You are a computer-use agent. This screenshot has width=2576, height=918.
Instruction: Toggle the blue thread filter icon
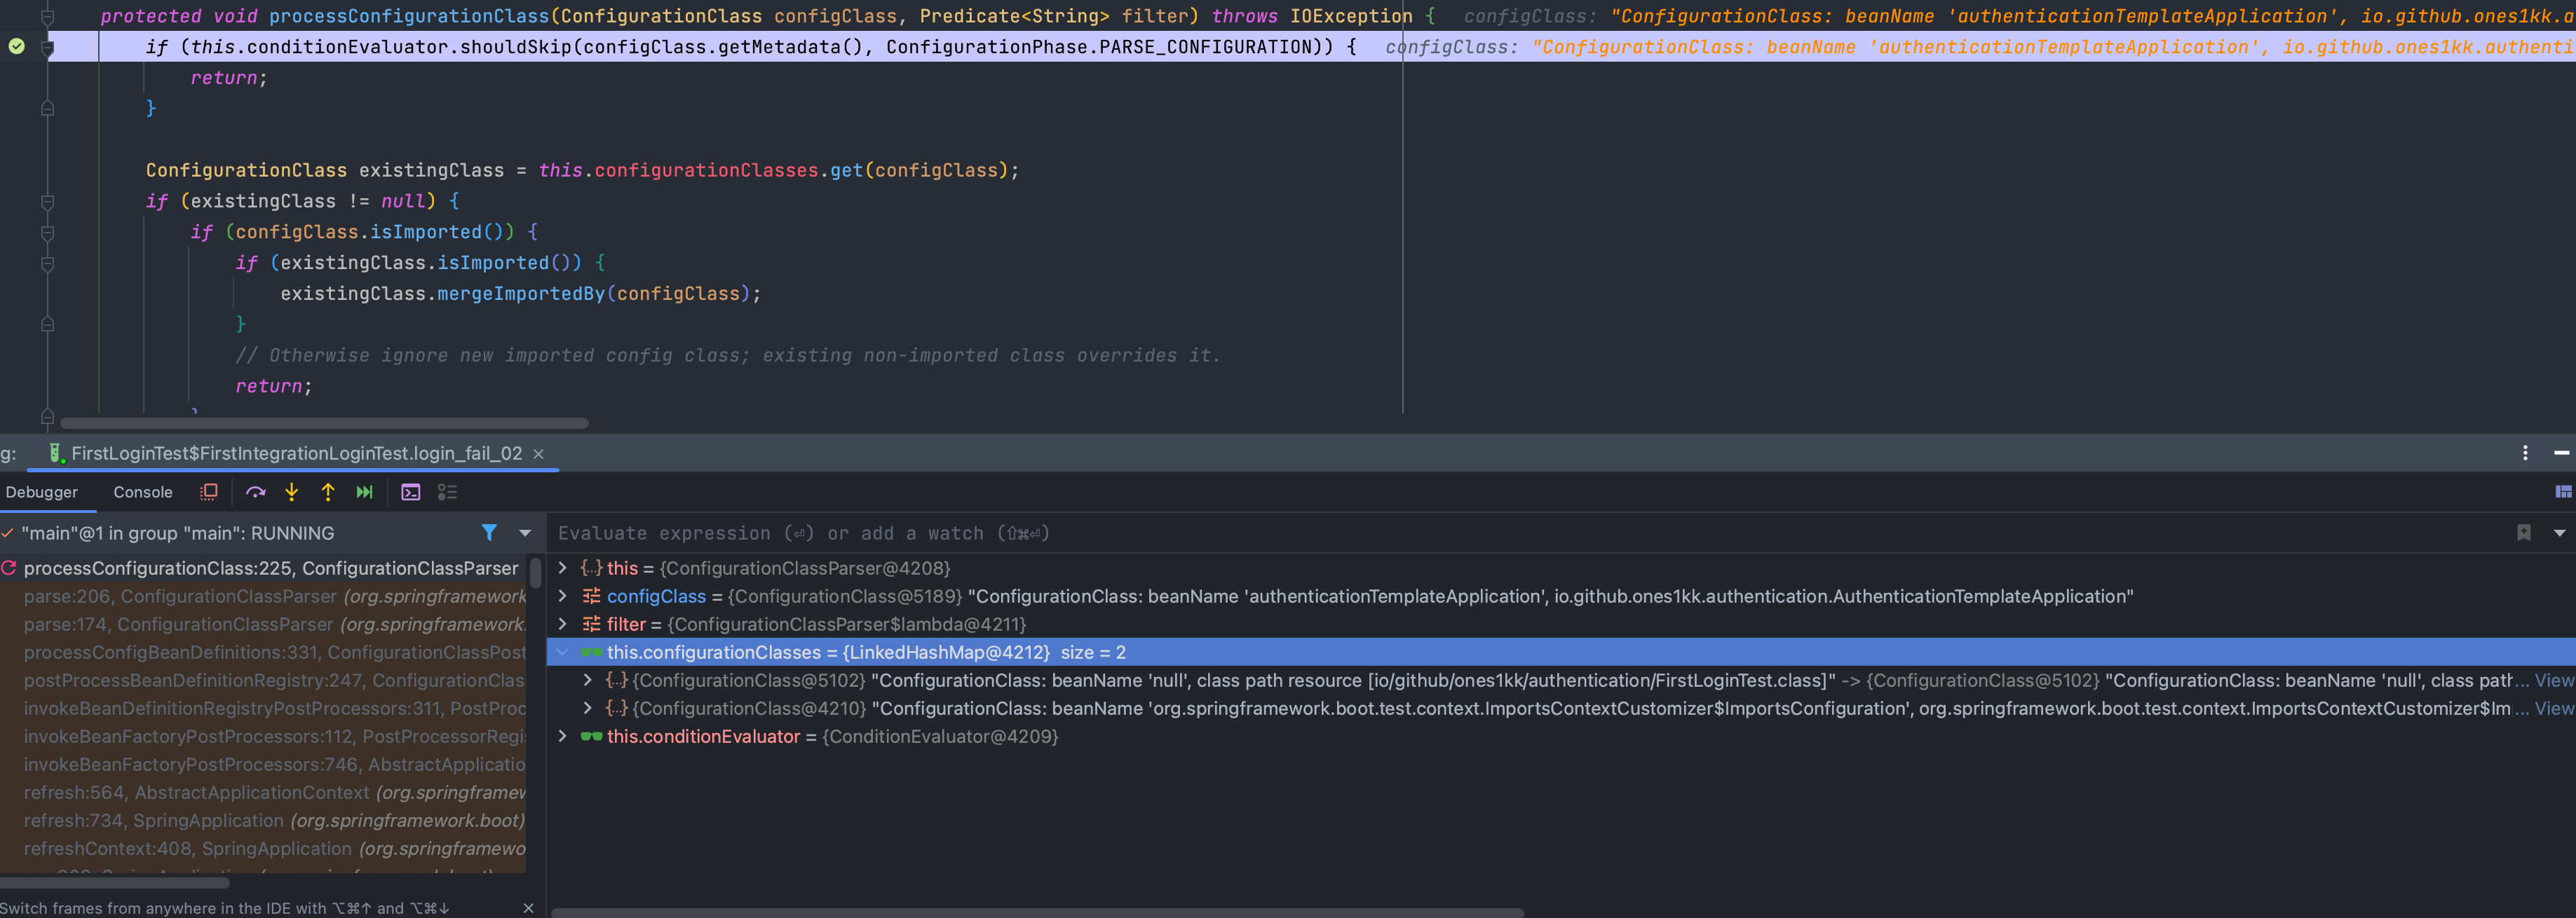pos(489,533)
